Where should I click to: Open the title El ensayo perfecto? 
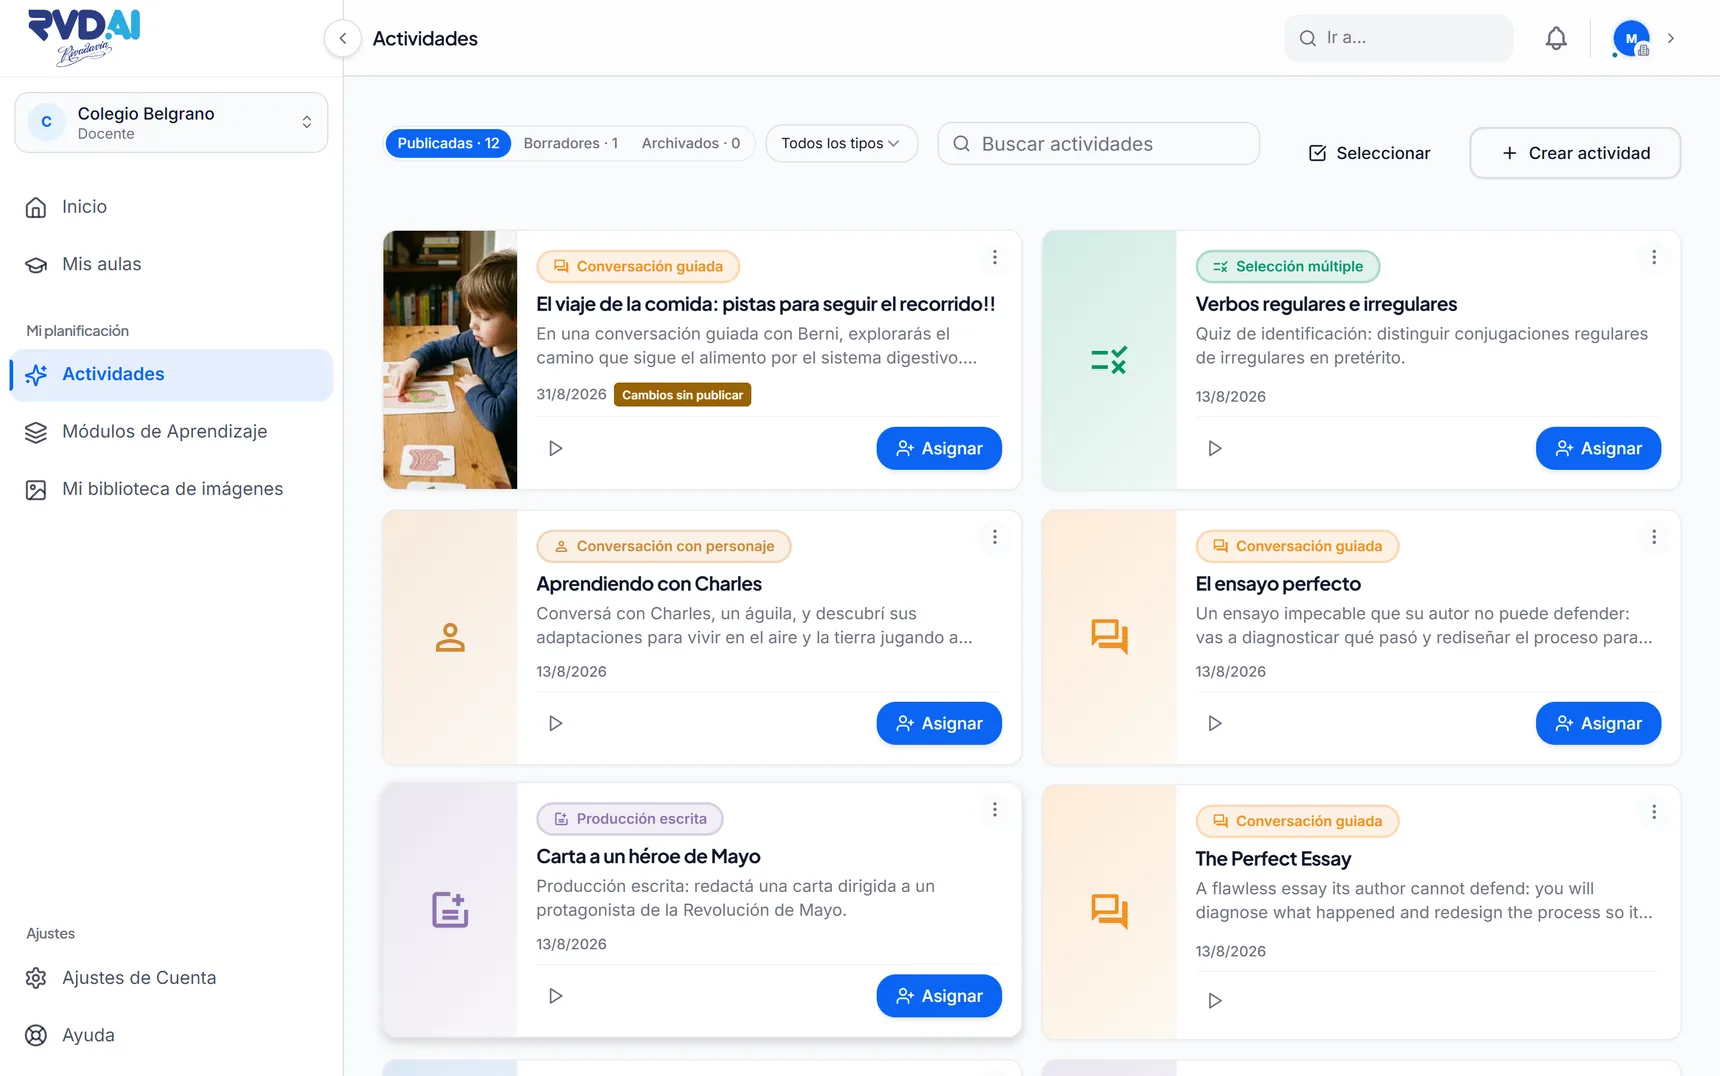pyautogui.click(x=1278, y=584)
